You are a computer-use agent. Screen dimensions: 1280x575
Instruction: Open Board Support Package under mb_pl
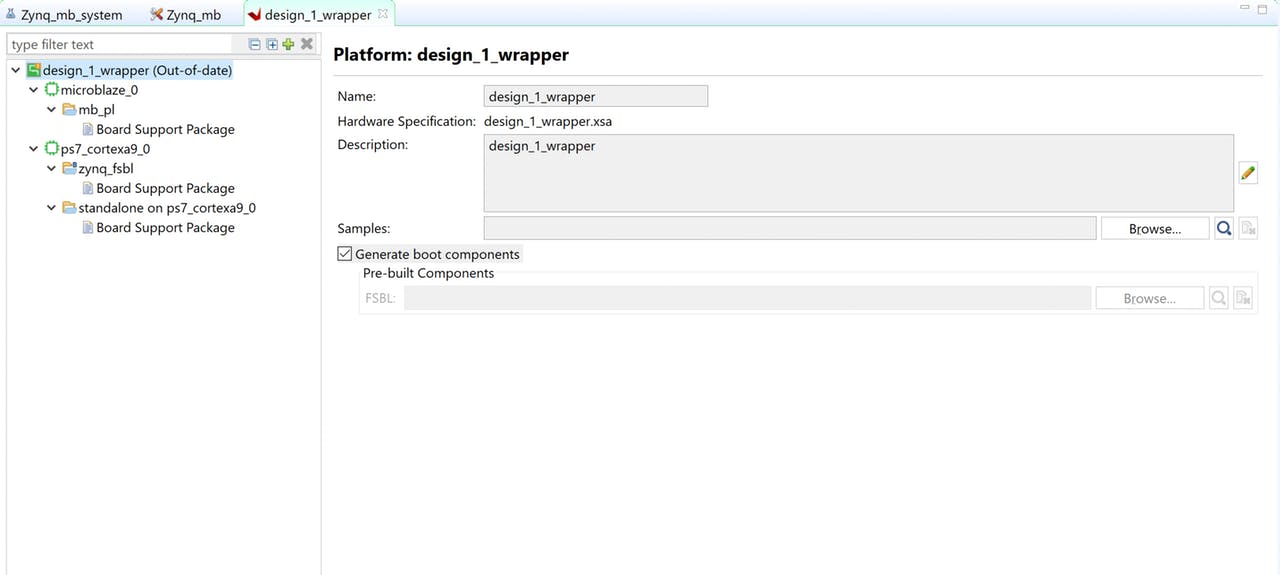(165, 129)
